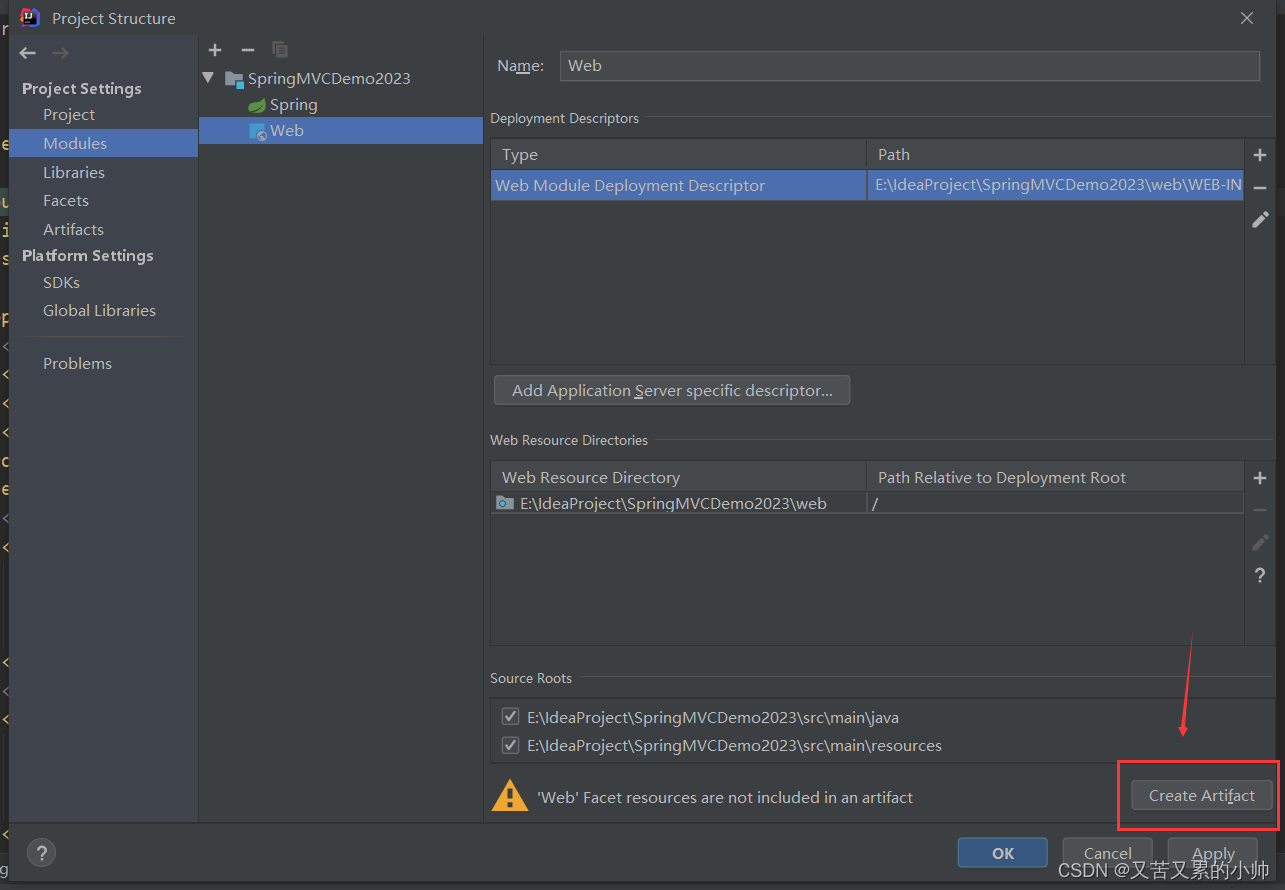Add a new module with plus icon
The height and width of the screenshot is (890, 1285).
(215, 50)
